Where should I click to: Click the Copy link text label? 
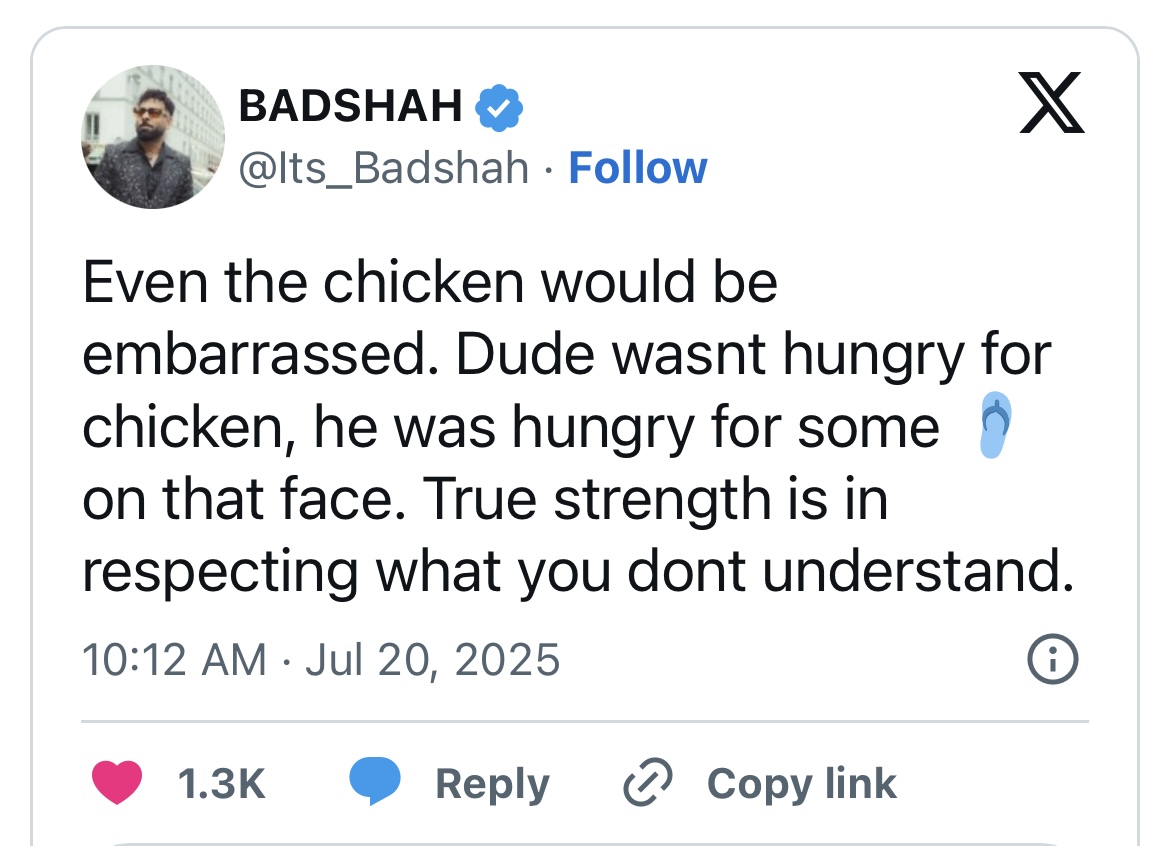click(x=801, y=784)
